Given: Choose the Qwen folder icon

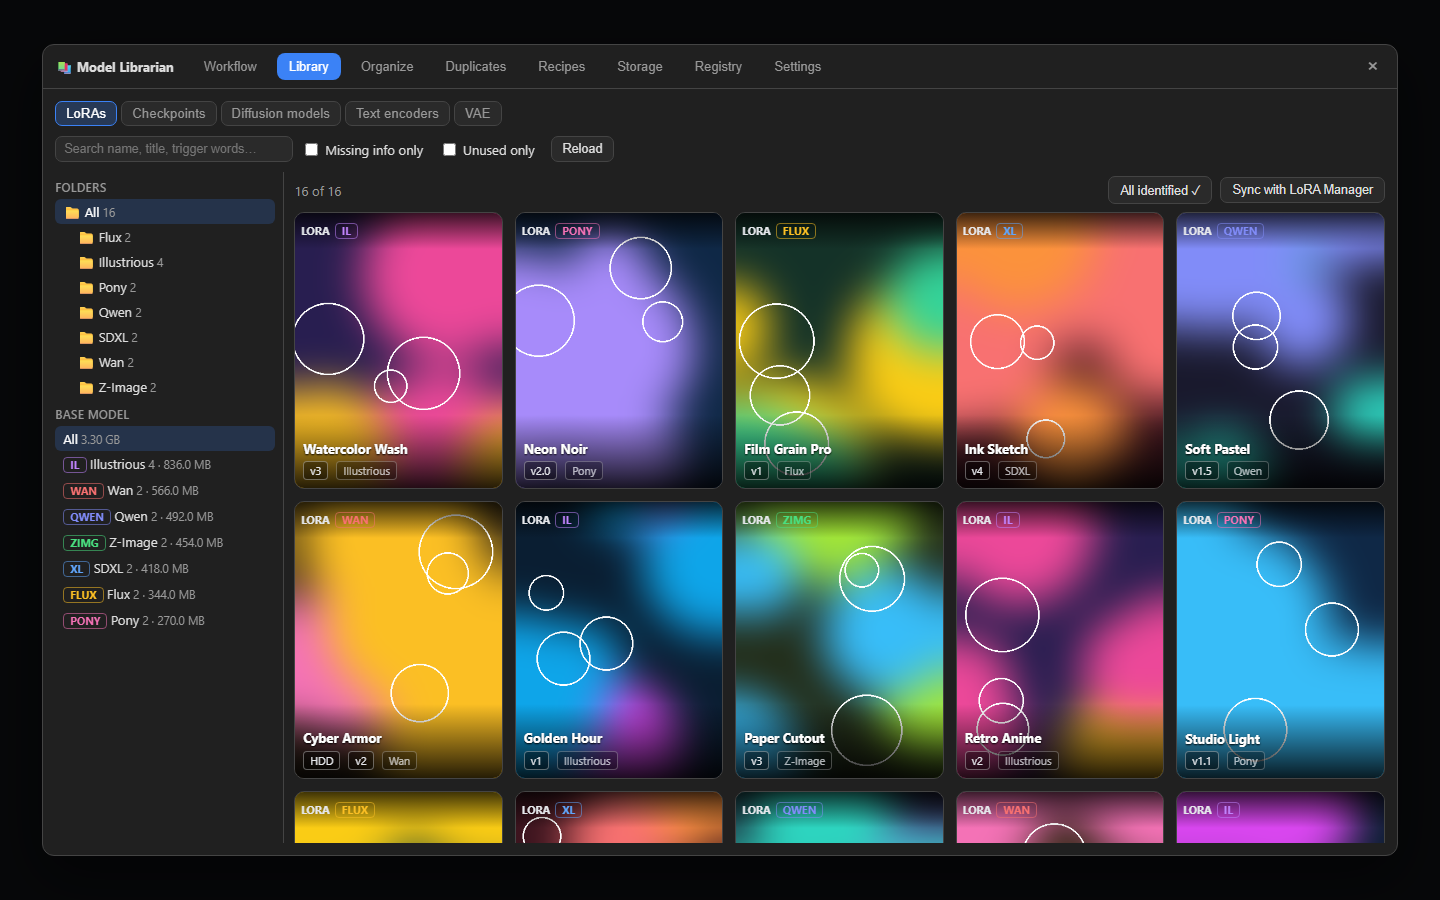Looking at the screenshot, I should (x=86, y=313).
